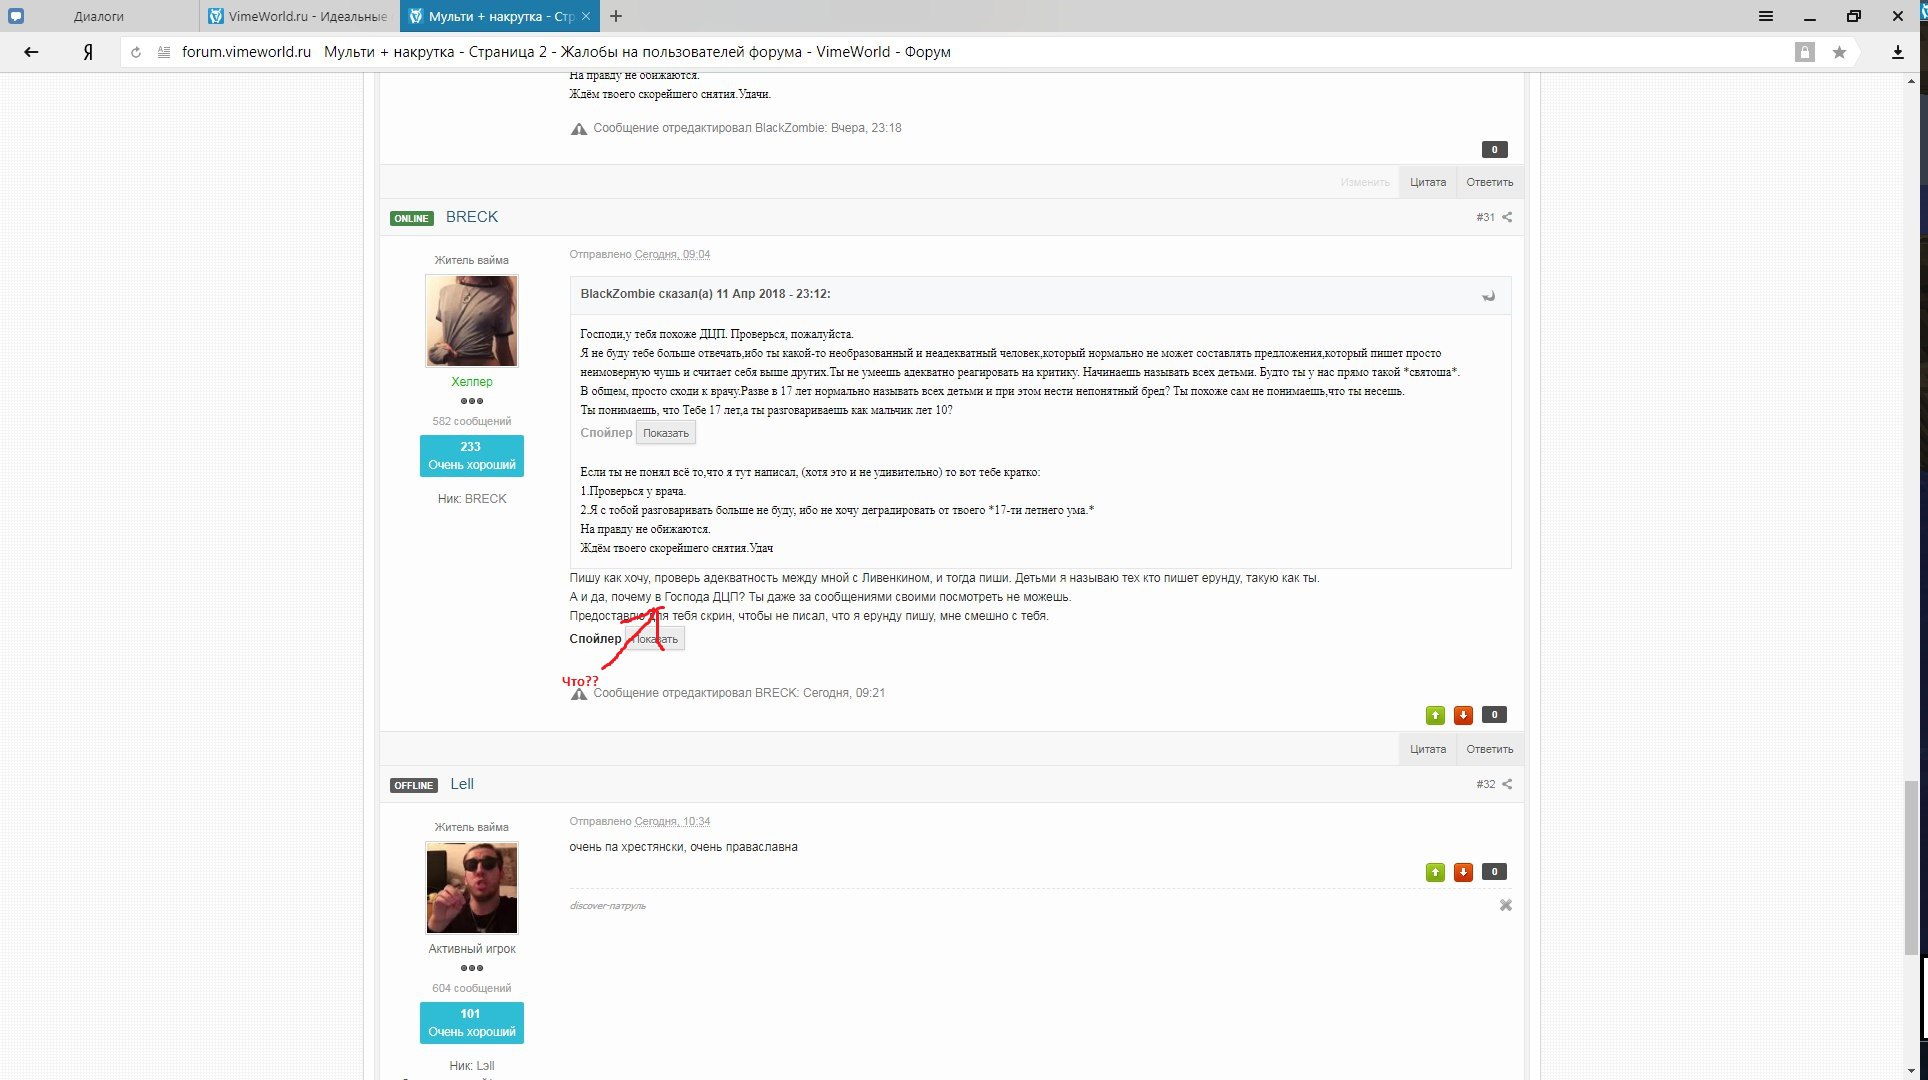
Task: Click 'Ответить' on BRECK's post
Action: point(1489,749)
